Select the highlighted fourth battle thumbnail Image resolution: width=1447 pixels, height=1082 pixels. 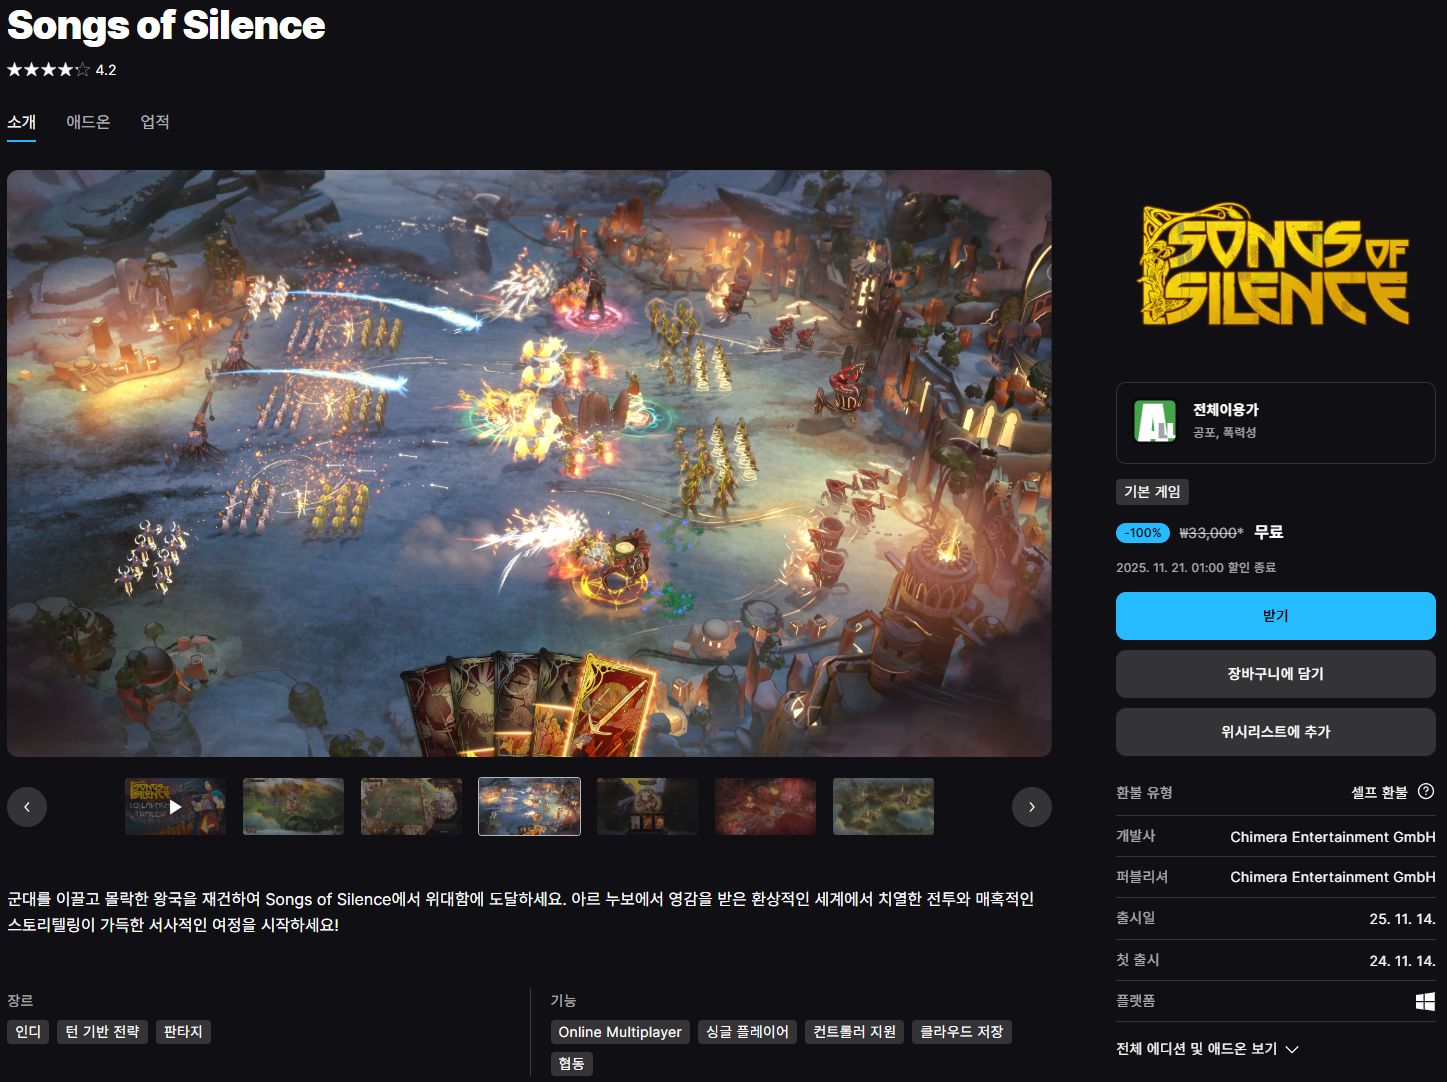(529, 806)
